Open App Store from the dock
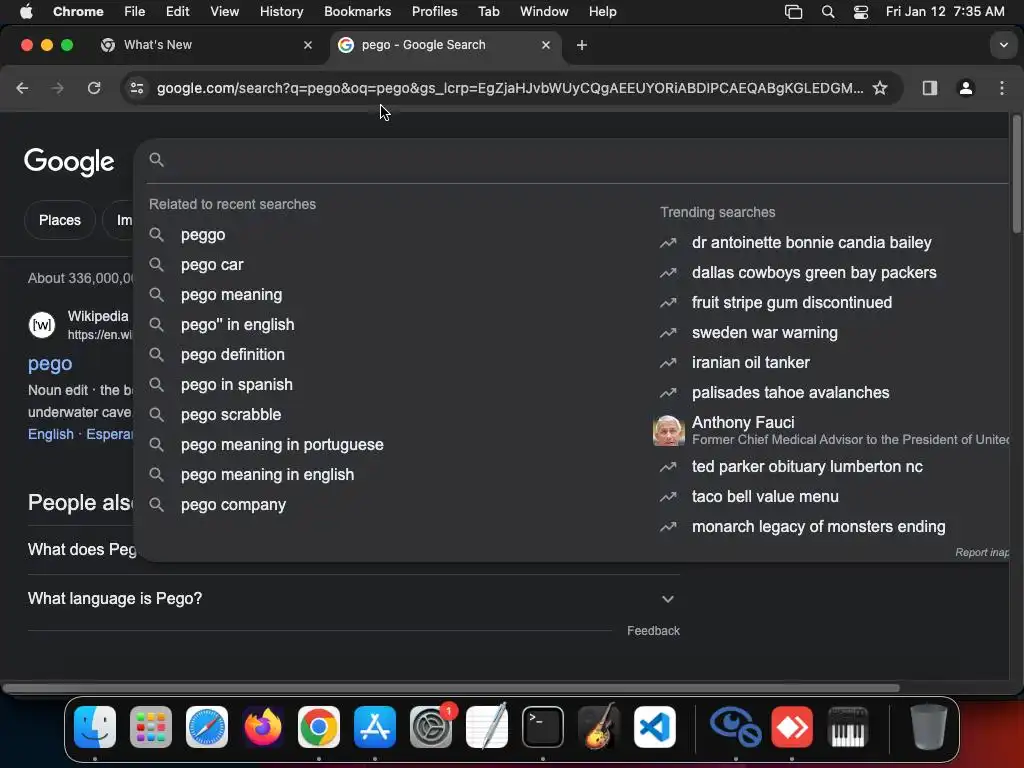Viewport: 1024px width, 768px height. [x=375, y=727]
